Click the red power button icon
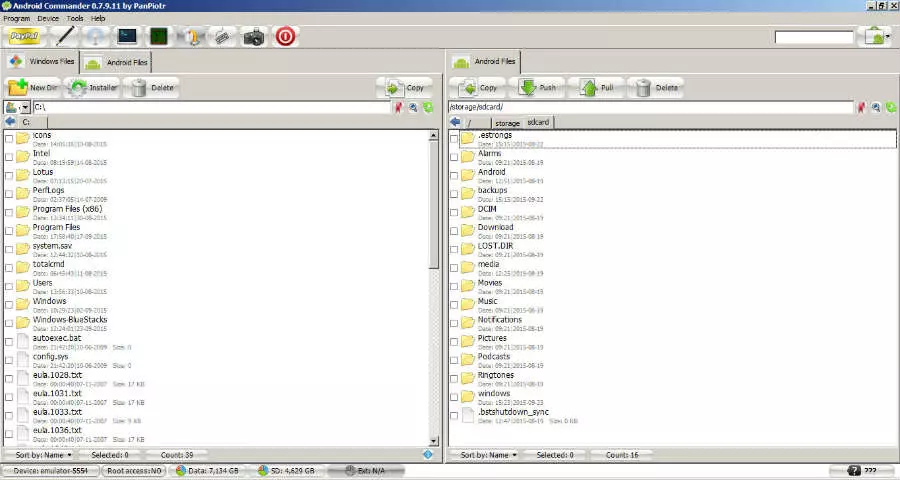The width and height of the screenshot is (900, 480). 285,37
